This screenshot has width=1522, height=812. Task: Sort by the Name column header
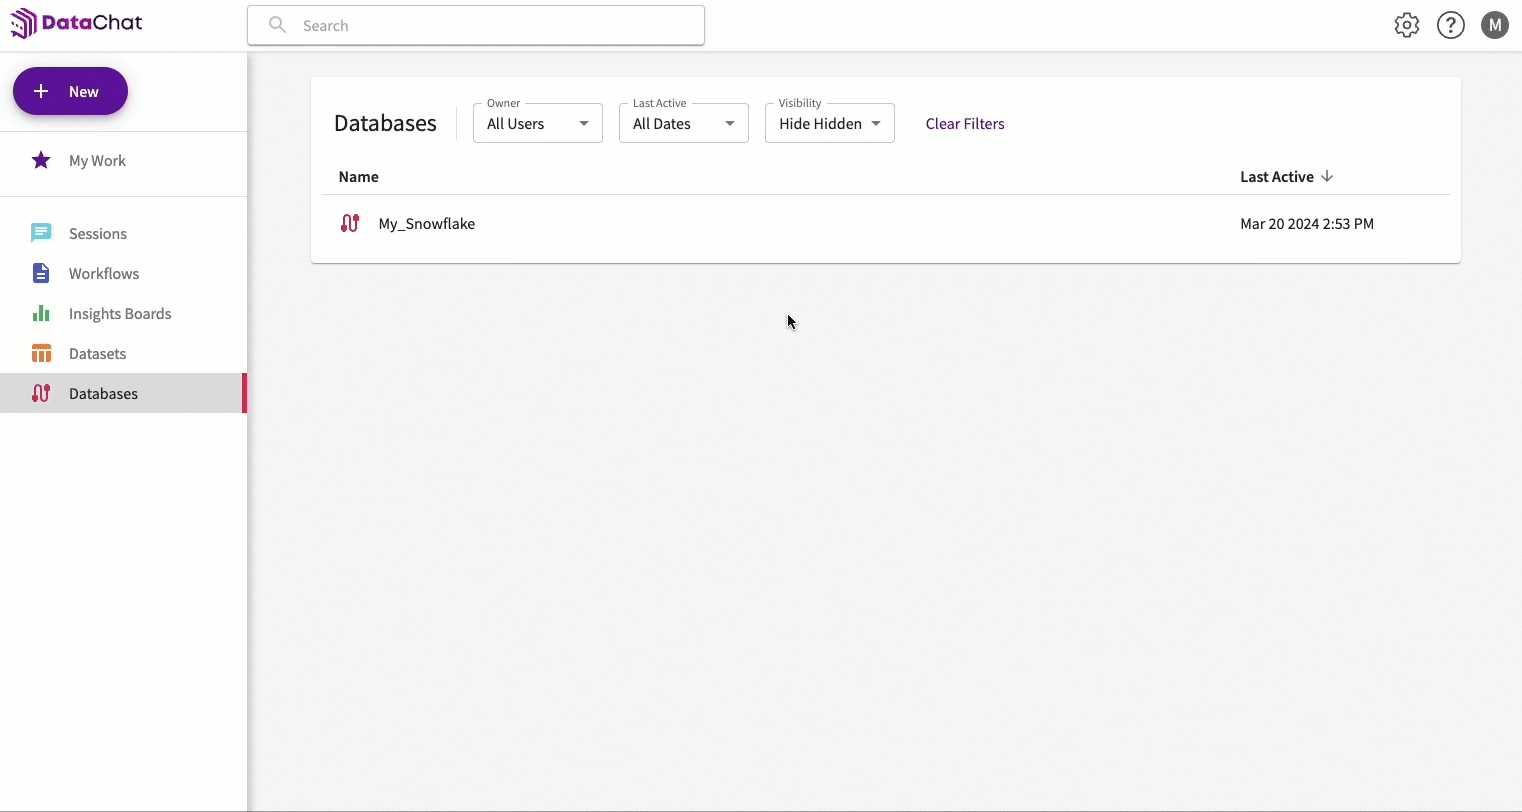click(358, 176)
